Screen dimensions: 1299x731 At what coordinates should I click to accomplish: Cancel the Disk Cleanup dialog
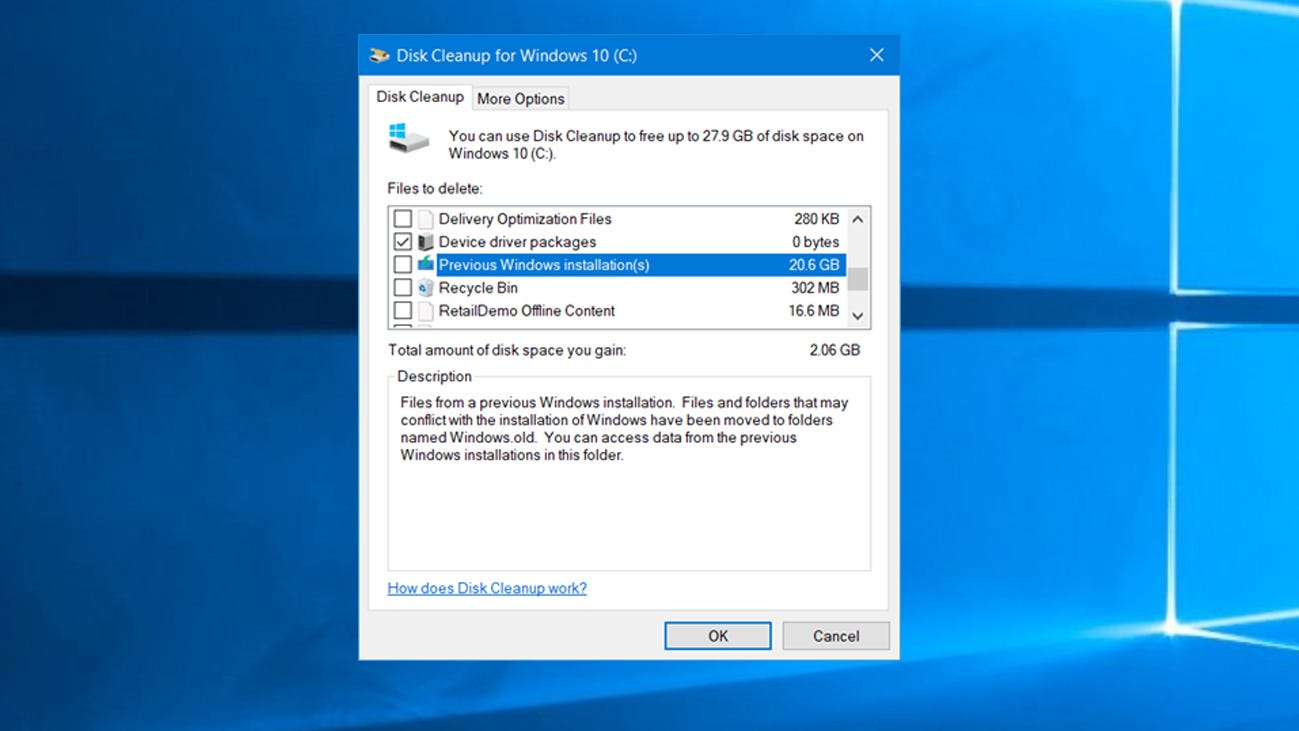tap(835, 636)
